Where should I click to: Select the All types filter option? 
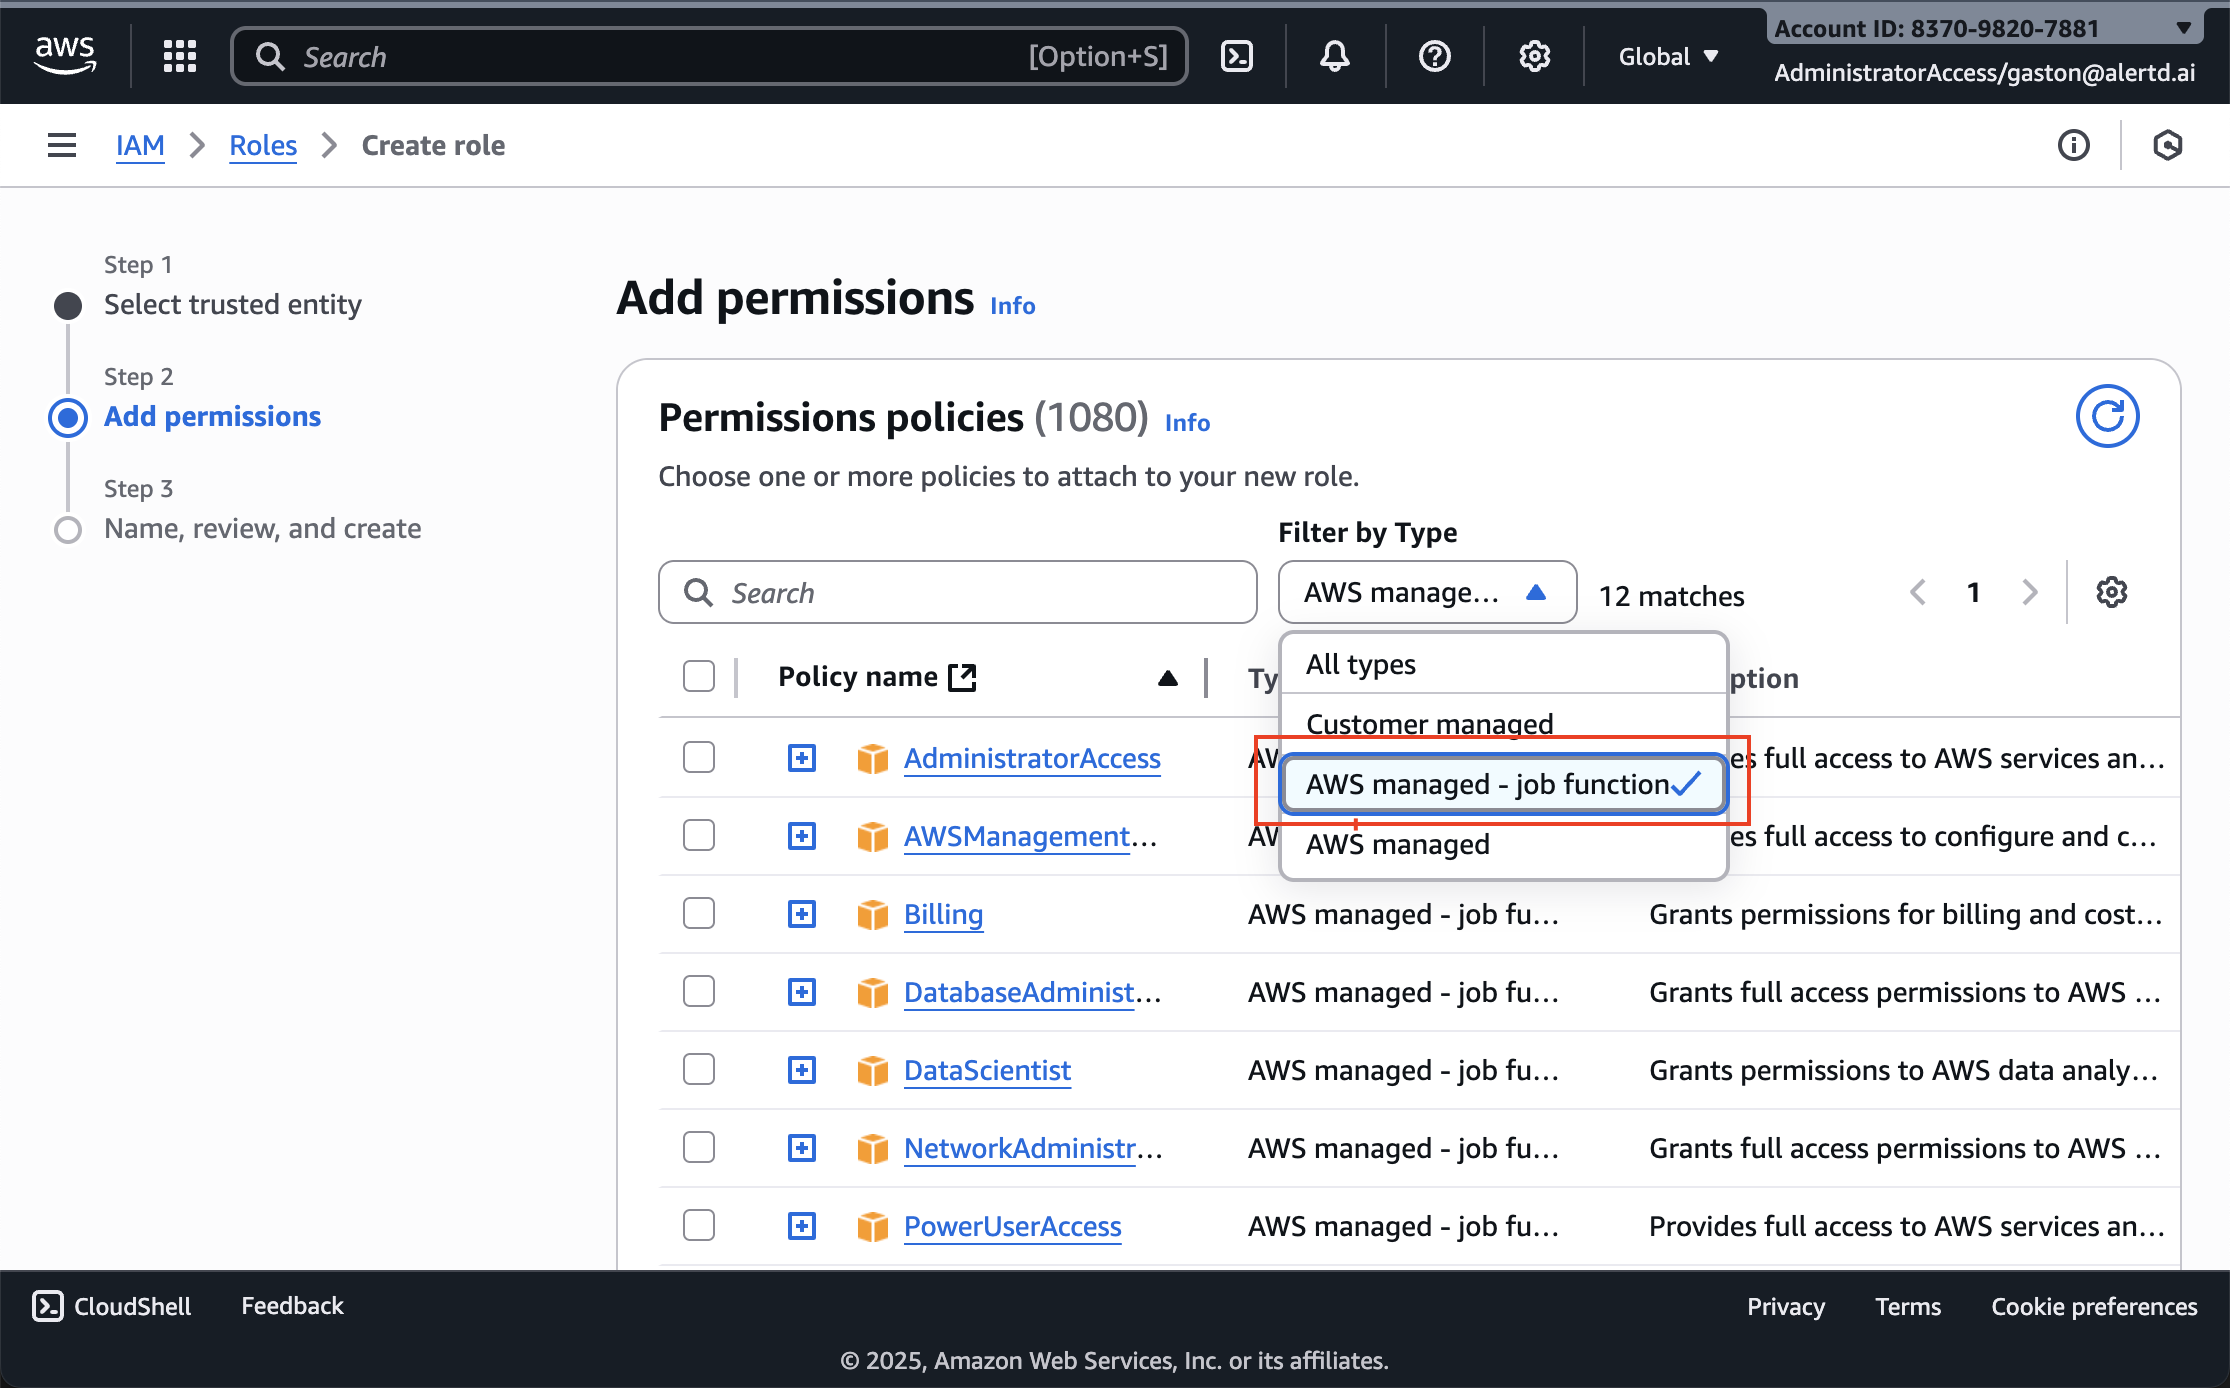coord(1360,663)
